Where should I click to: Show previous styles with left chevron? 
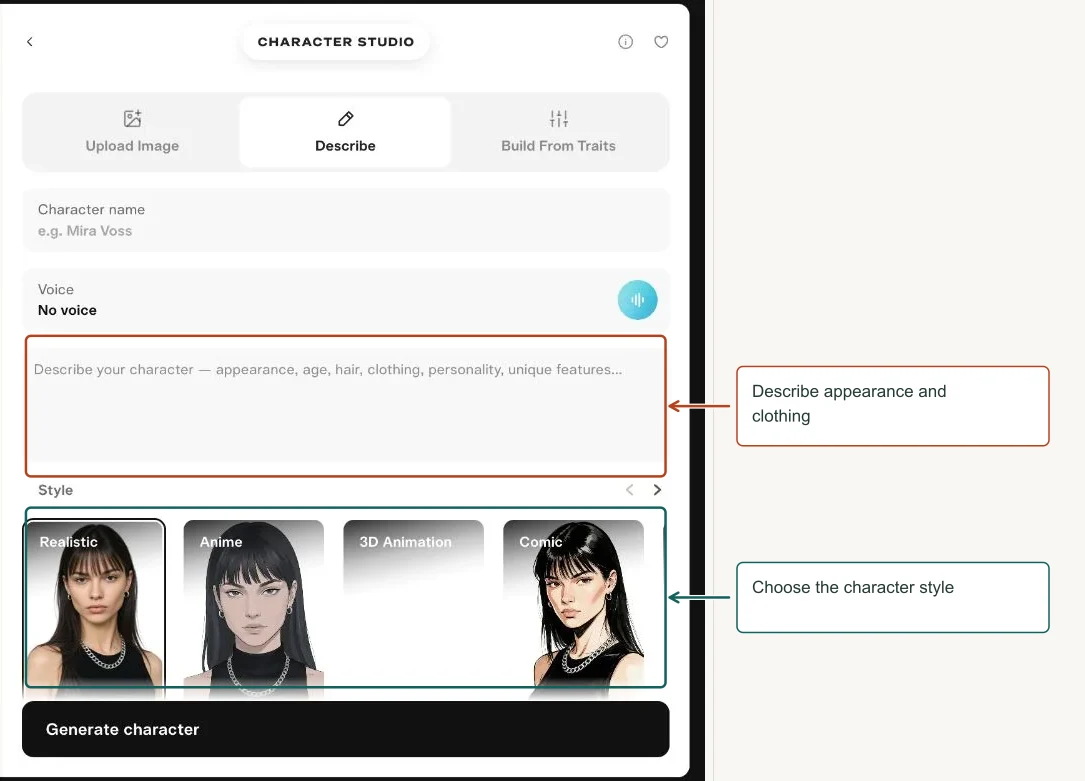tap(630, 490)
